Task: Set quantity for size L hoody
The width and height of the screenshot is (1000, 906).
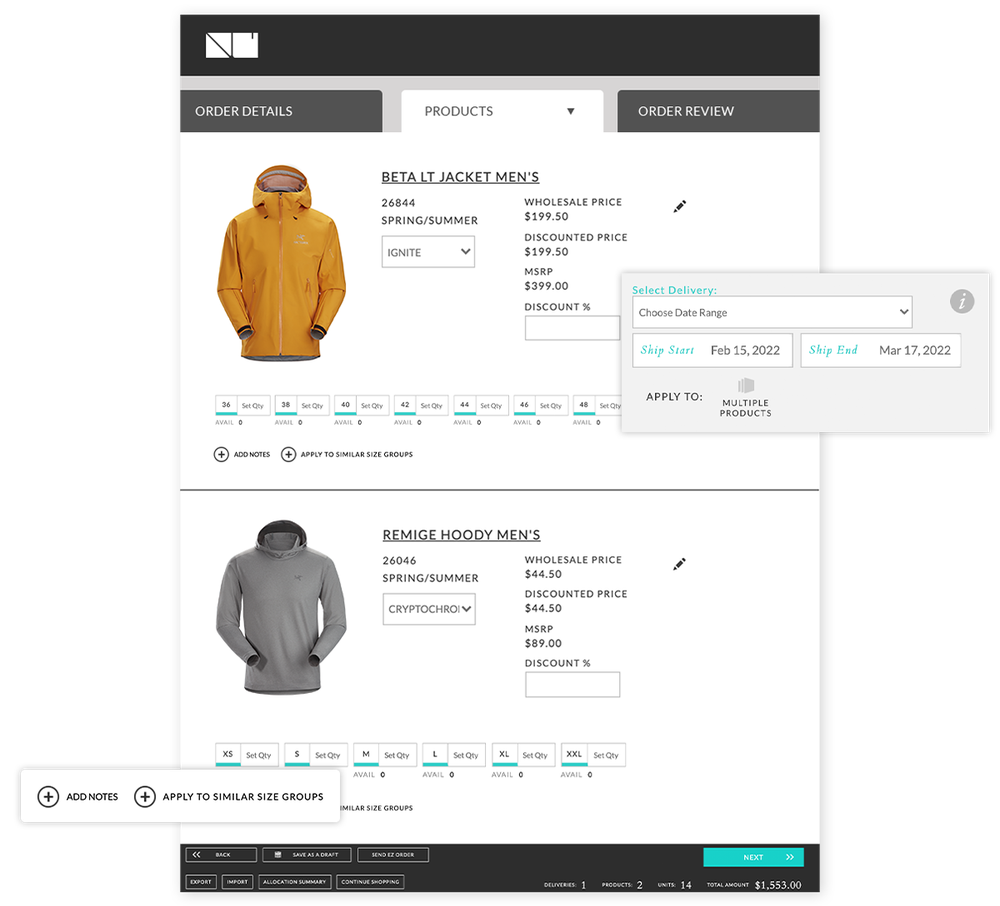Action: pos(466,755)
